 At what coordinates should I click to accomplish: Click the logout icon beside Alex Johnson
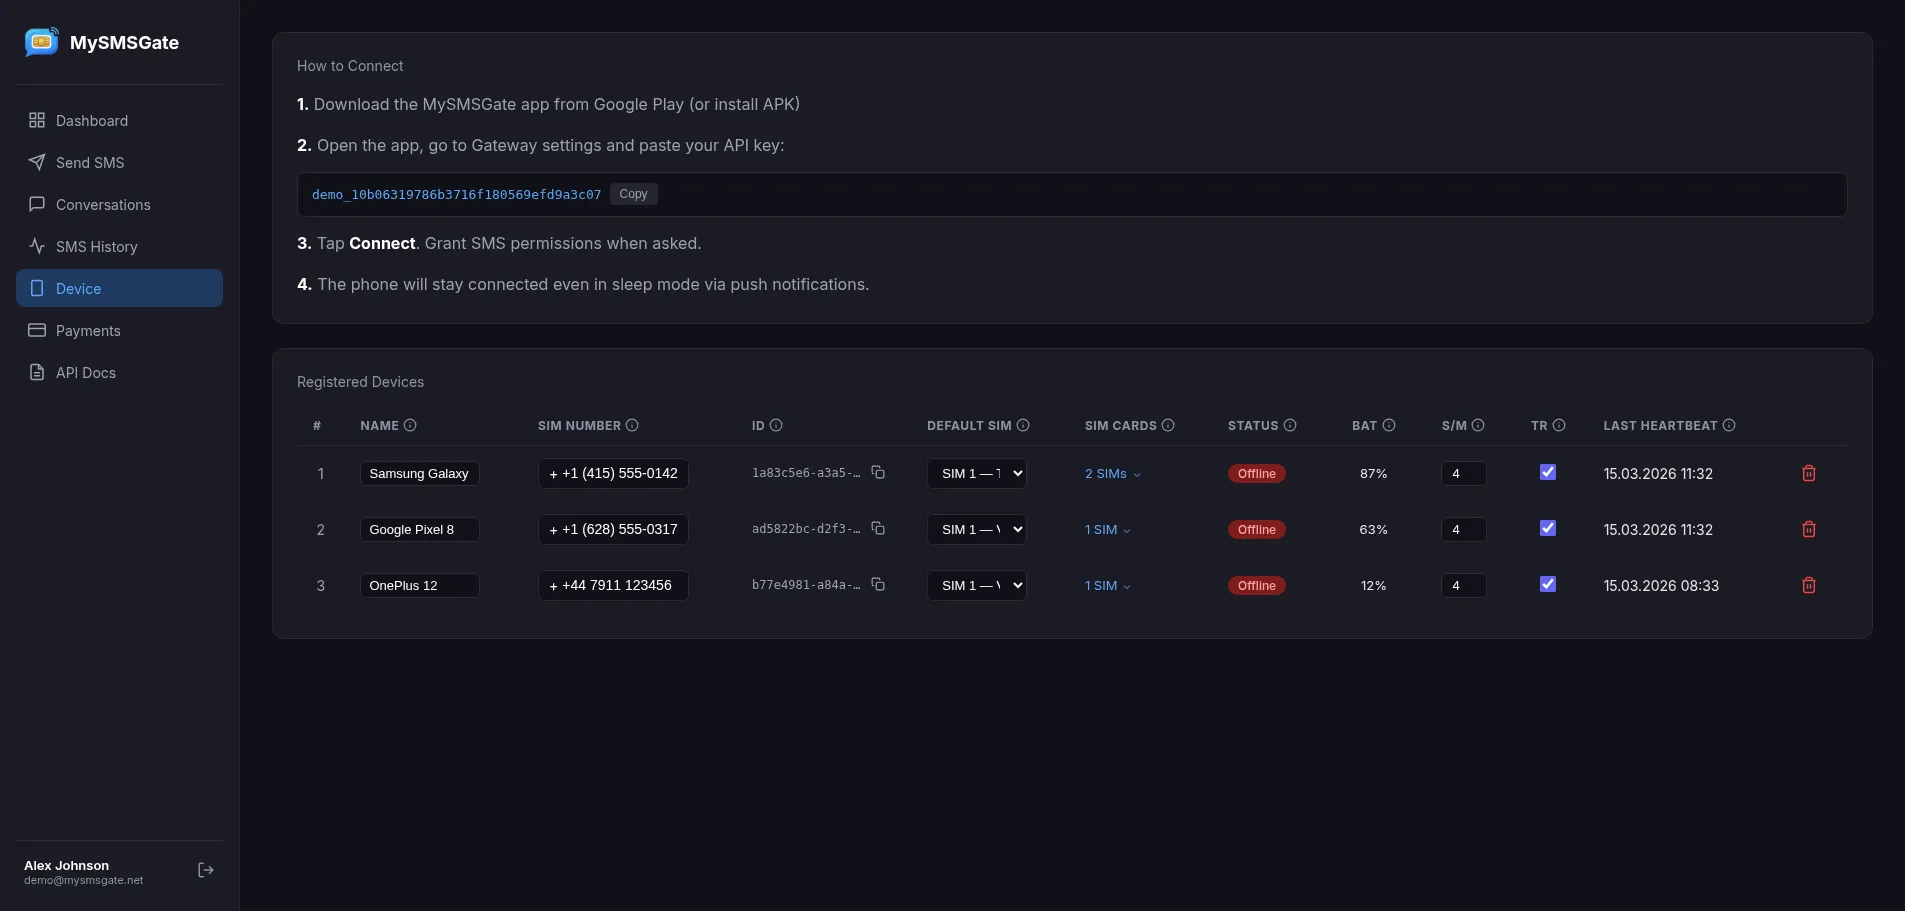click(206, 870)
